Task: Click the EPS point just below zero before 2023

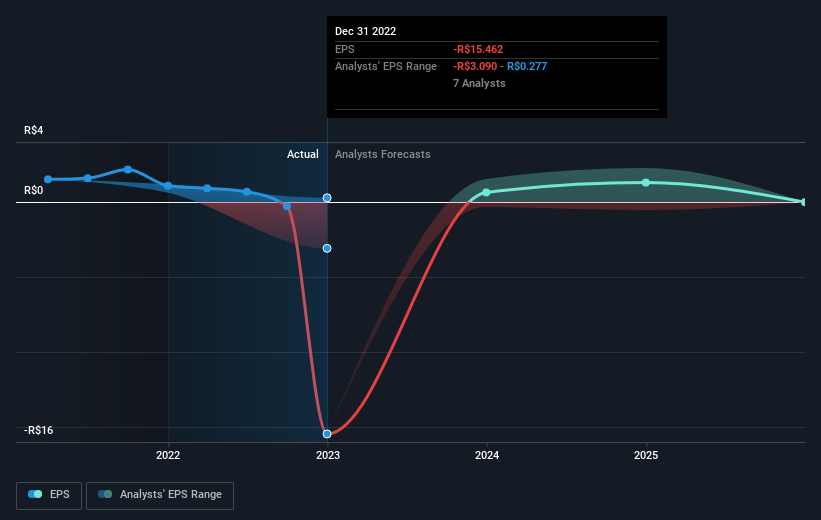Action: (x=287, y=206)
